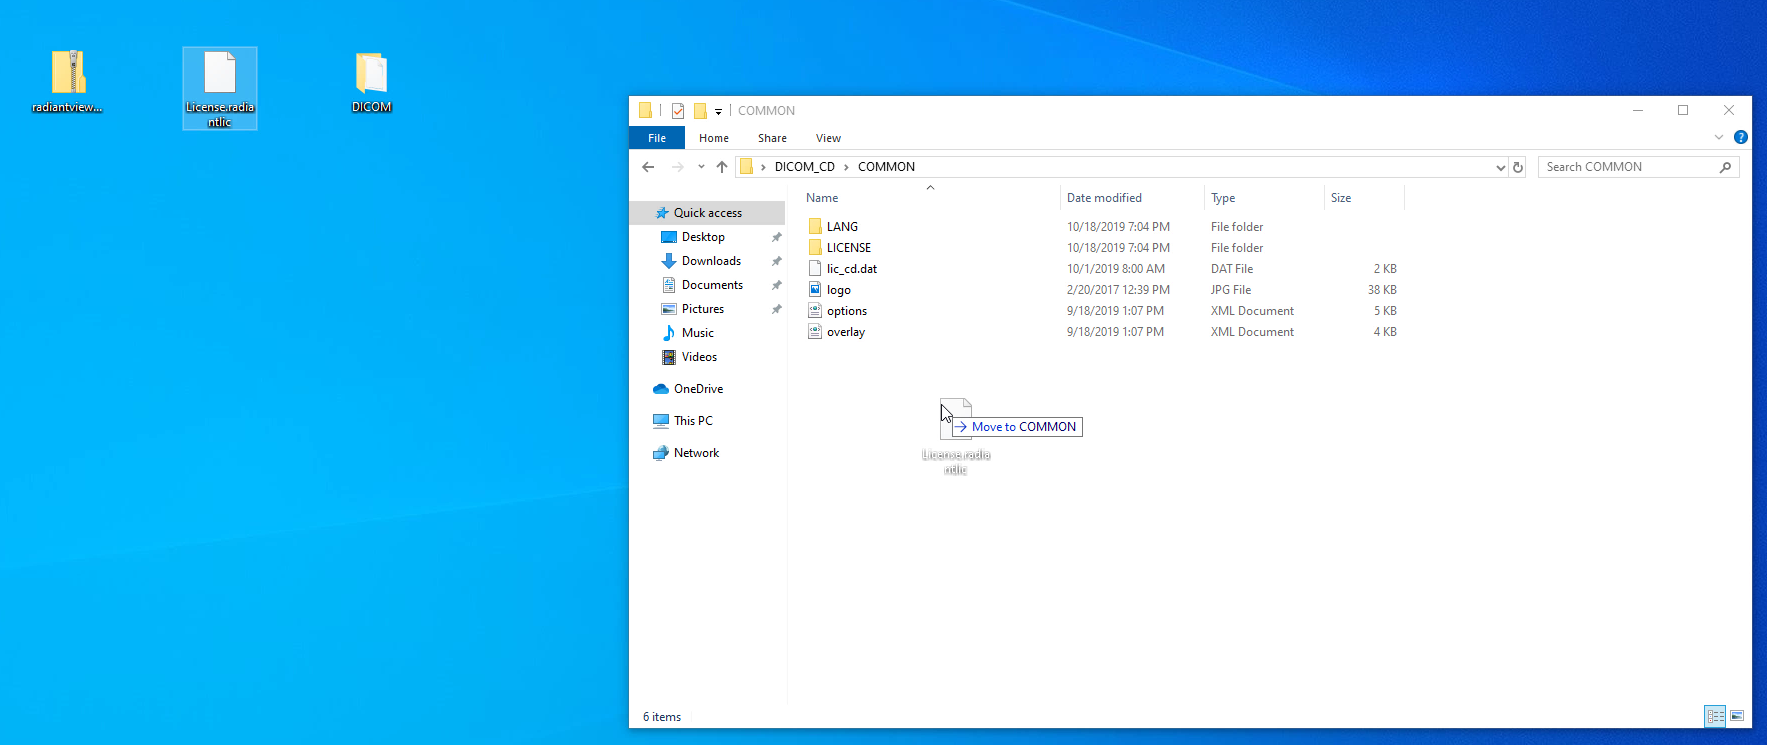
Task: Open the File menu tab
Action: click(657, 138)
